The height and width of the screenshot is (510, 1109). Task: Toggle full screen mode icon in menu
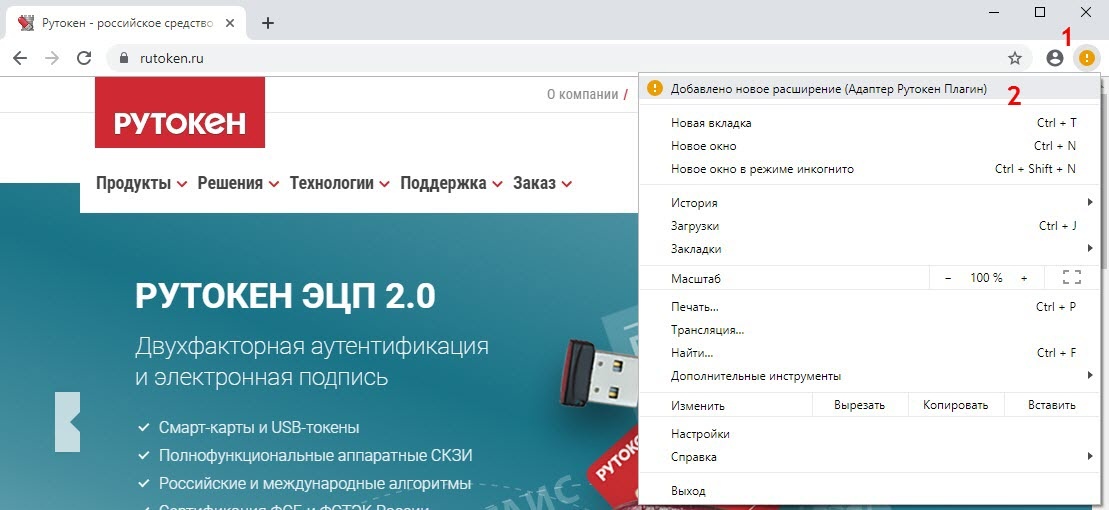click(1072, 277)
